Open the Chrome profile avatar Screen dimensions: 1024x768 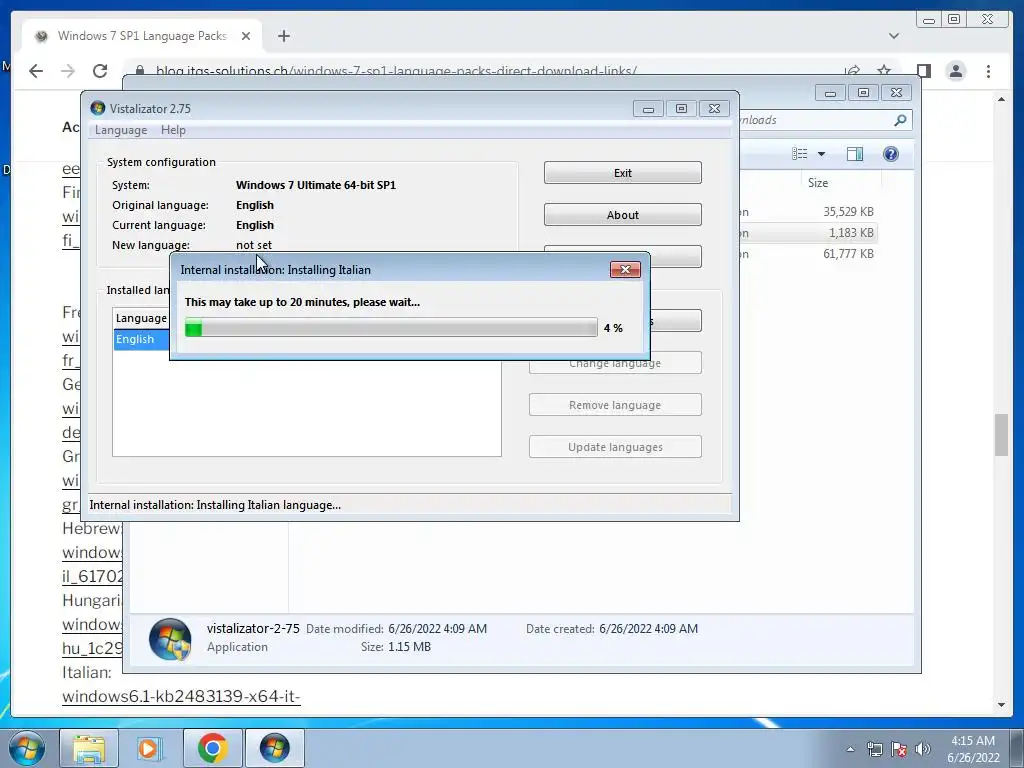[x=955, y=71]
